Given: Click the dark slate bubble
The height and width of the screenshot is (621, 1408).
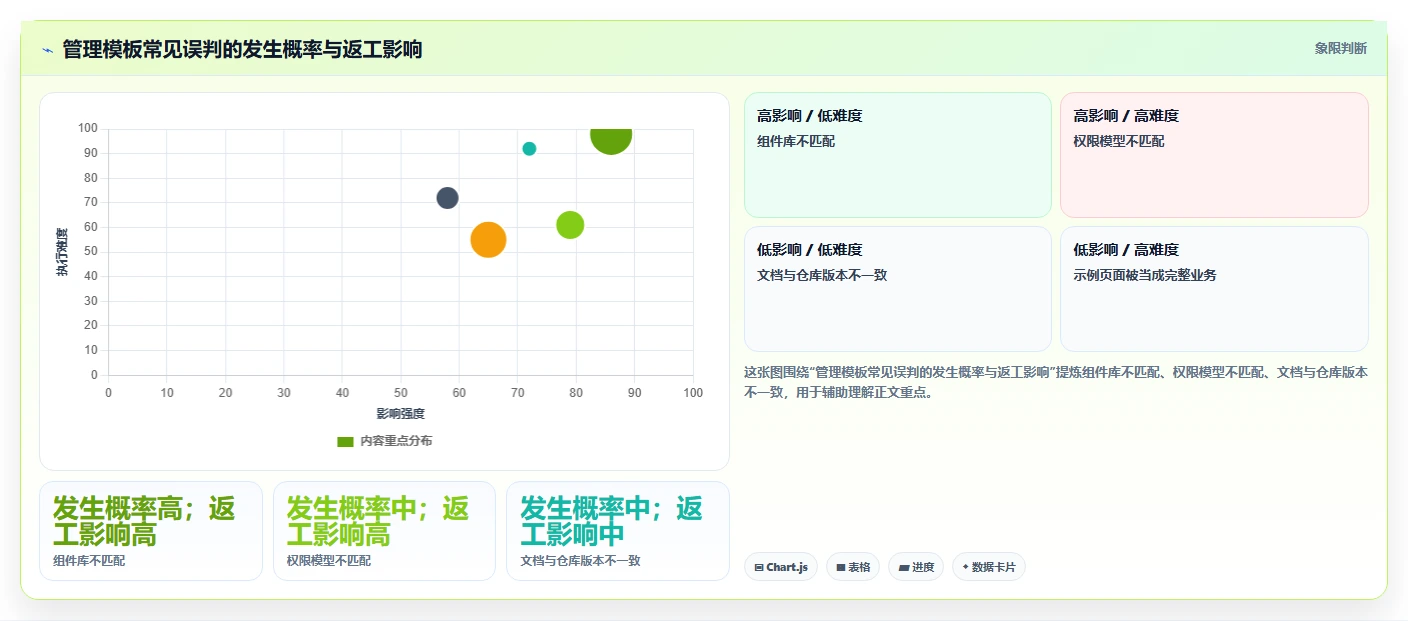Looking at the screenshot, I should point(447,198).
